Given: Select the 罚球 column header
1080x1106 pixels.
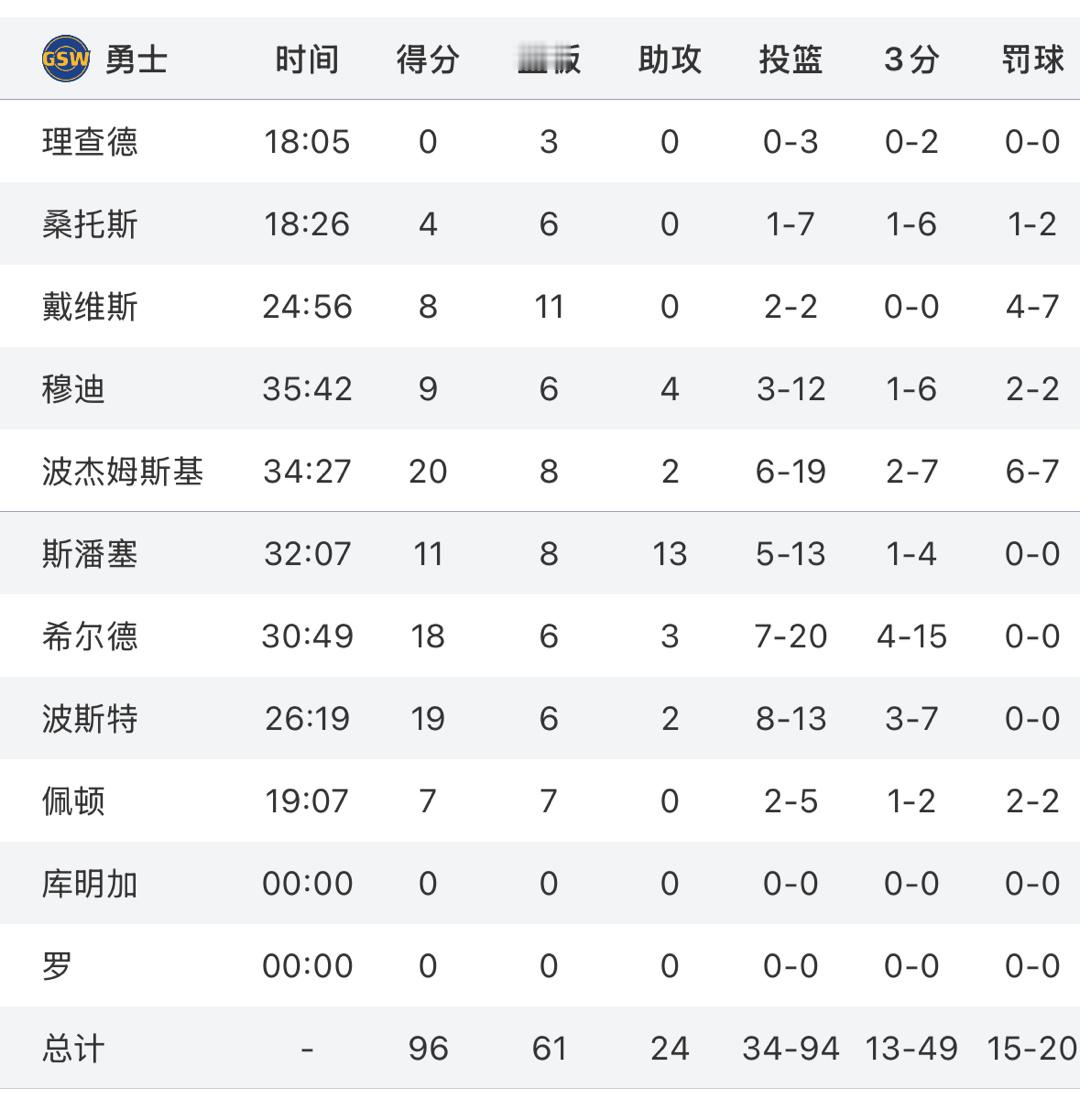Looking at the screenshot, I should coord(1033,59).
